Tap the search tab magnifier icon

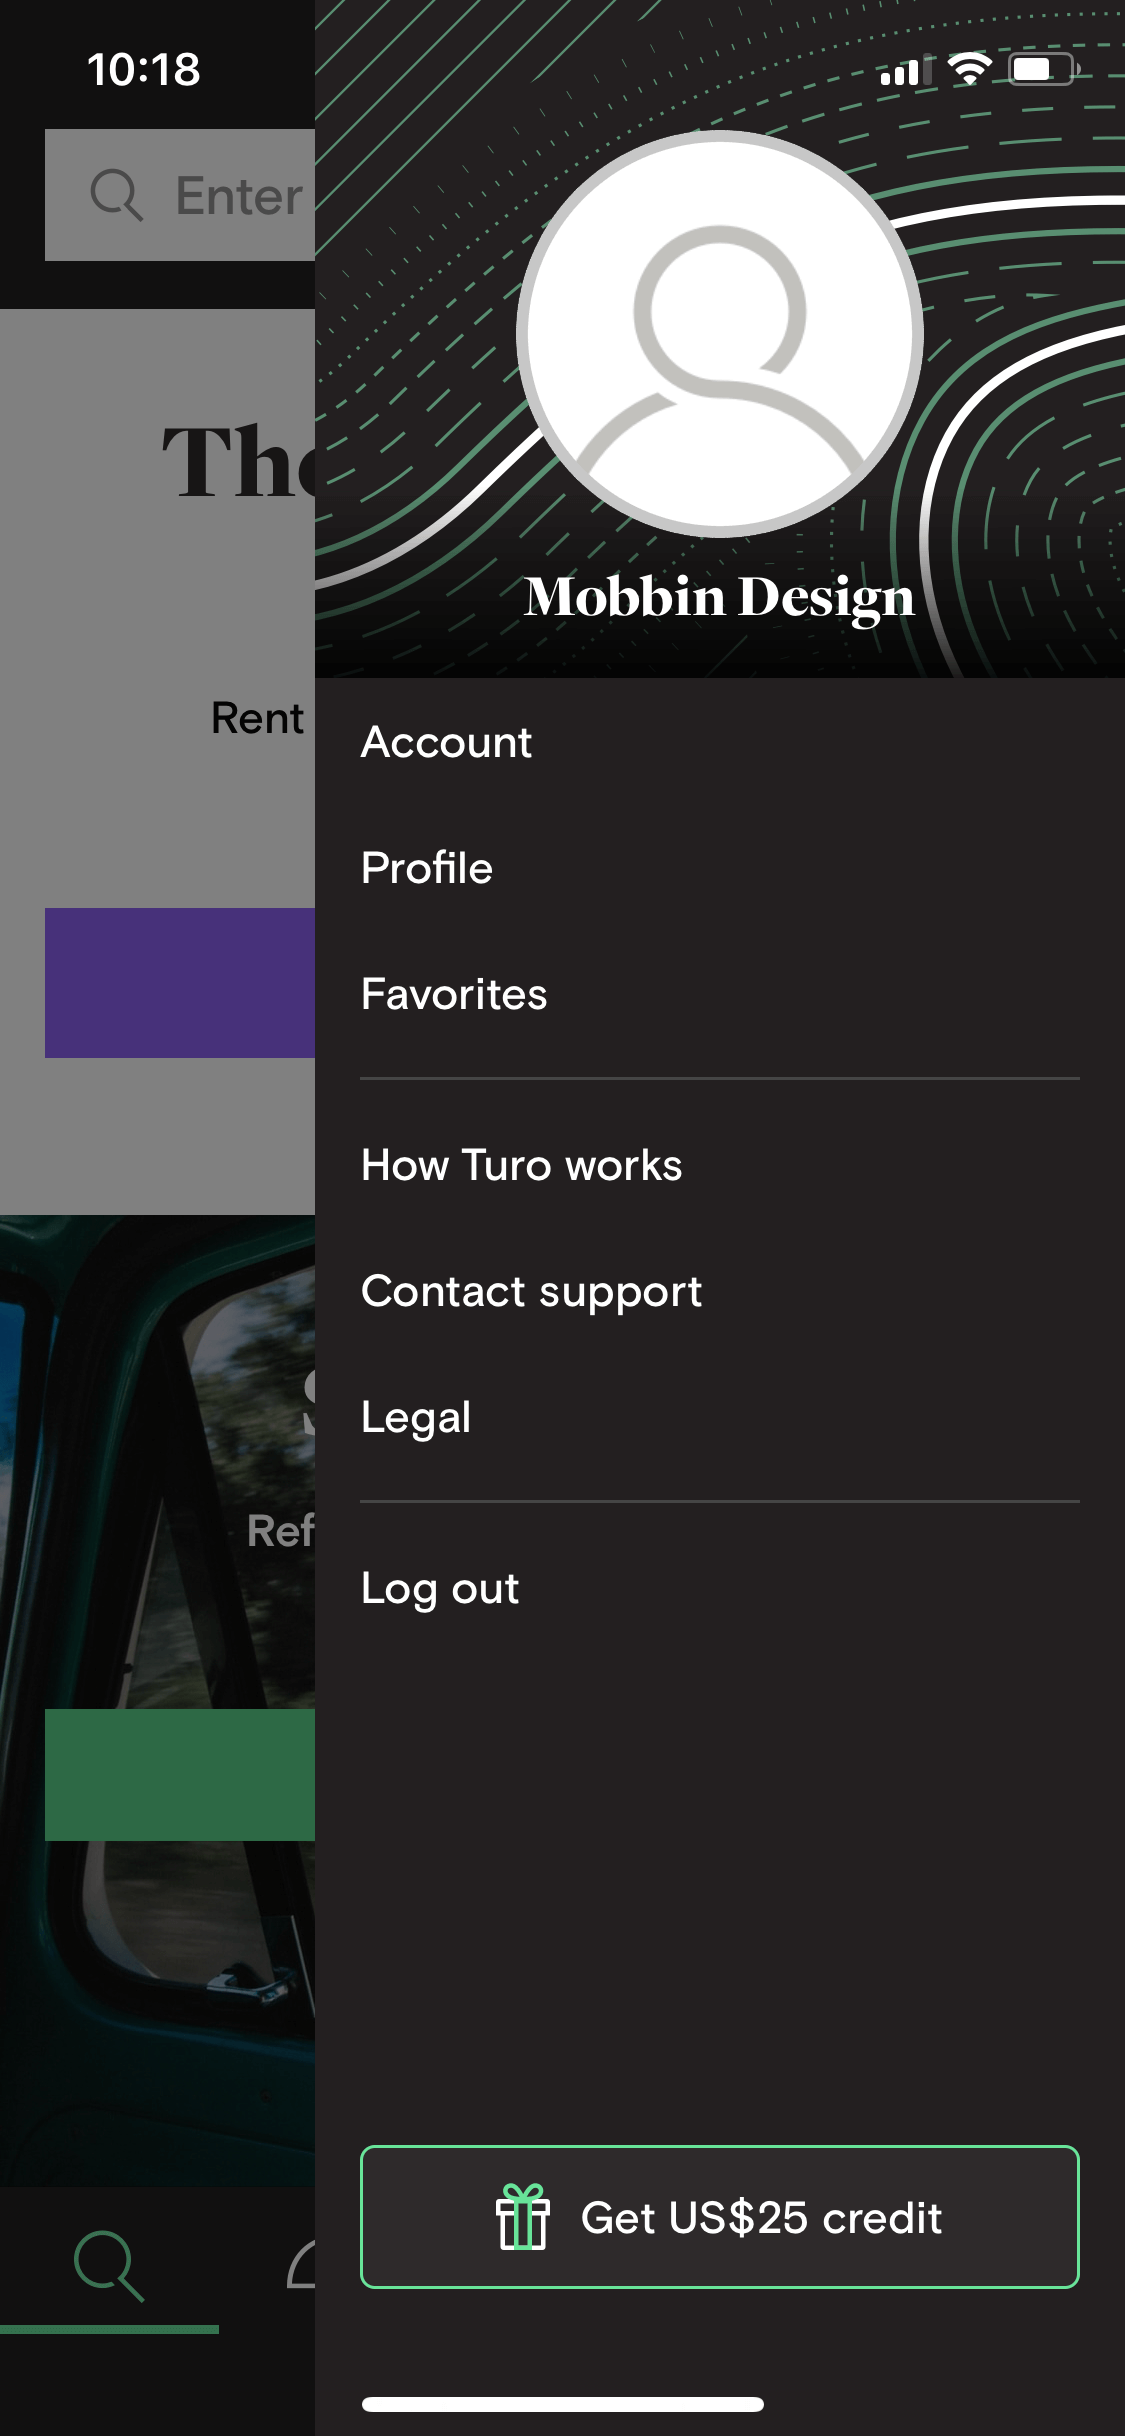tap(109, 2265)
